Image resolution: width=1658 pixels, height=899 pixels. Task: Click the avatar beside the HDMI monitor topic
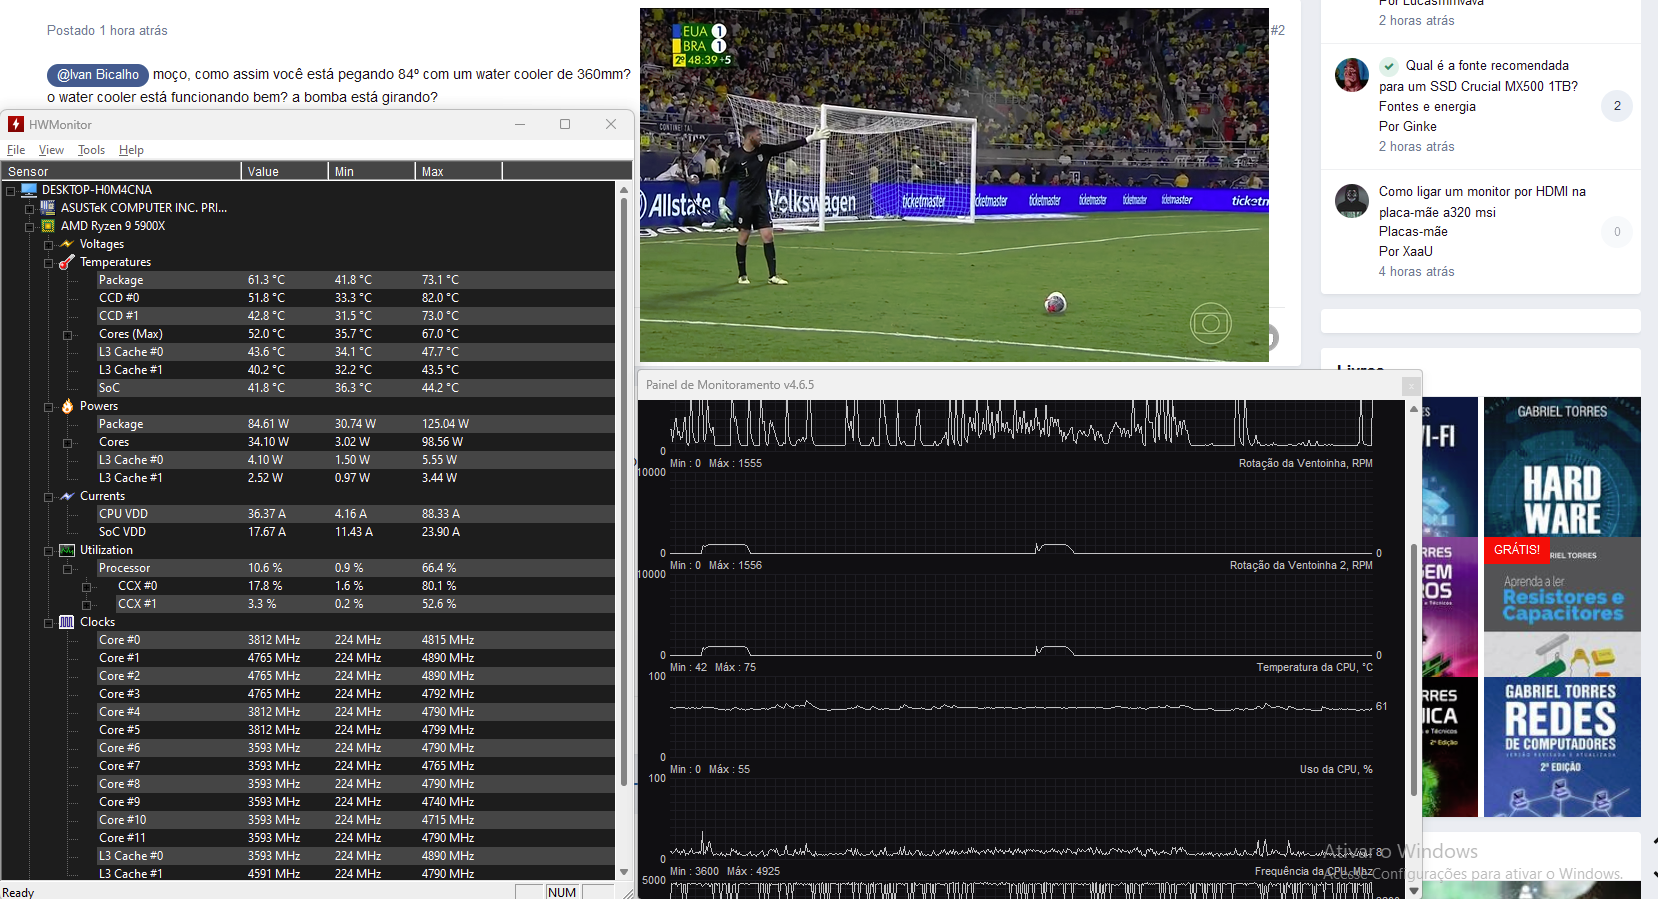[1352, 201]
